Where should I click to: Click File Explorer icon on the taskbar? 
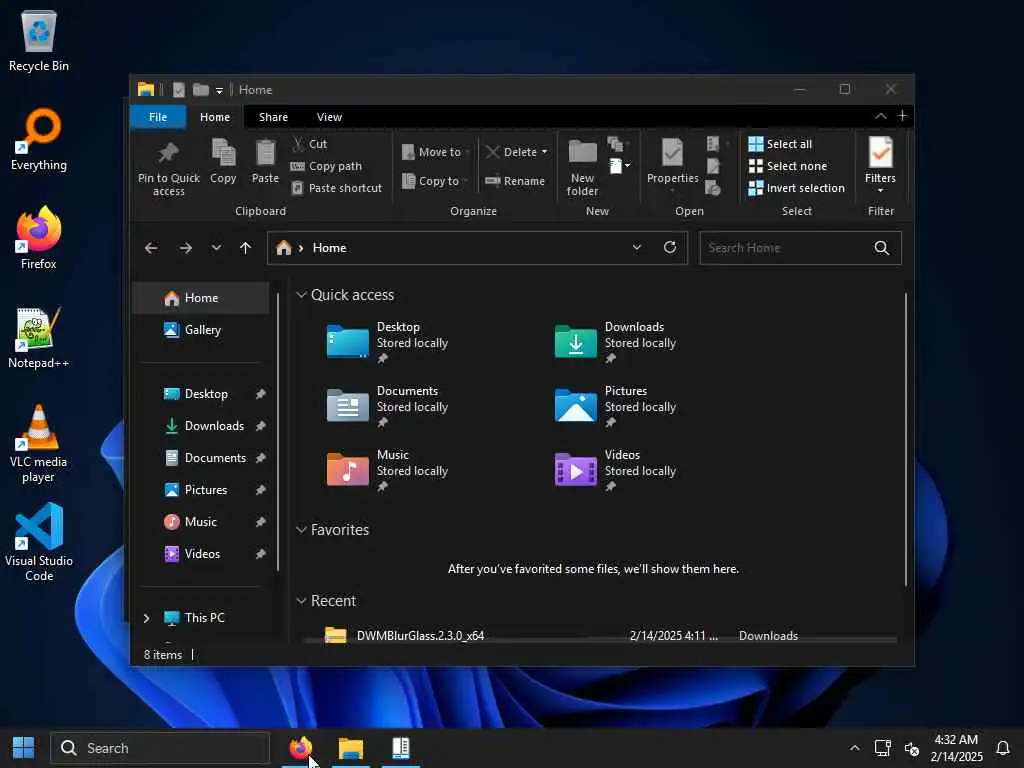coord(351,748)
